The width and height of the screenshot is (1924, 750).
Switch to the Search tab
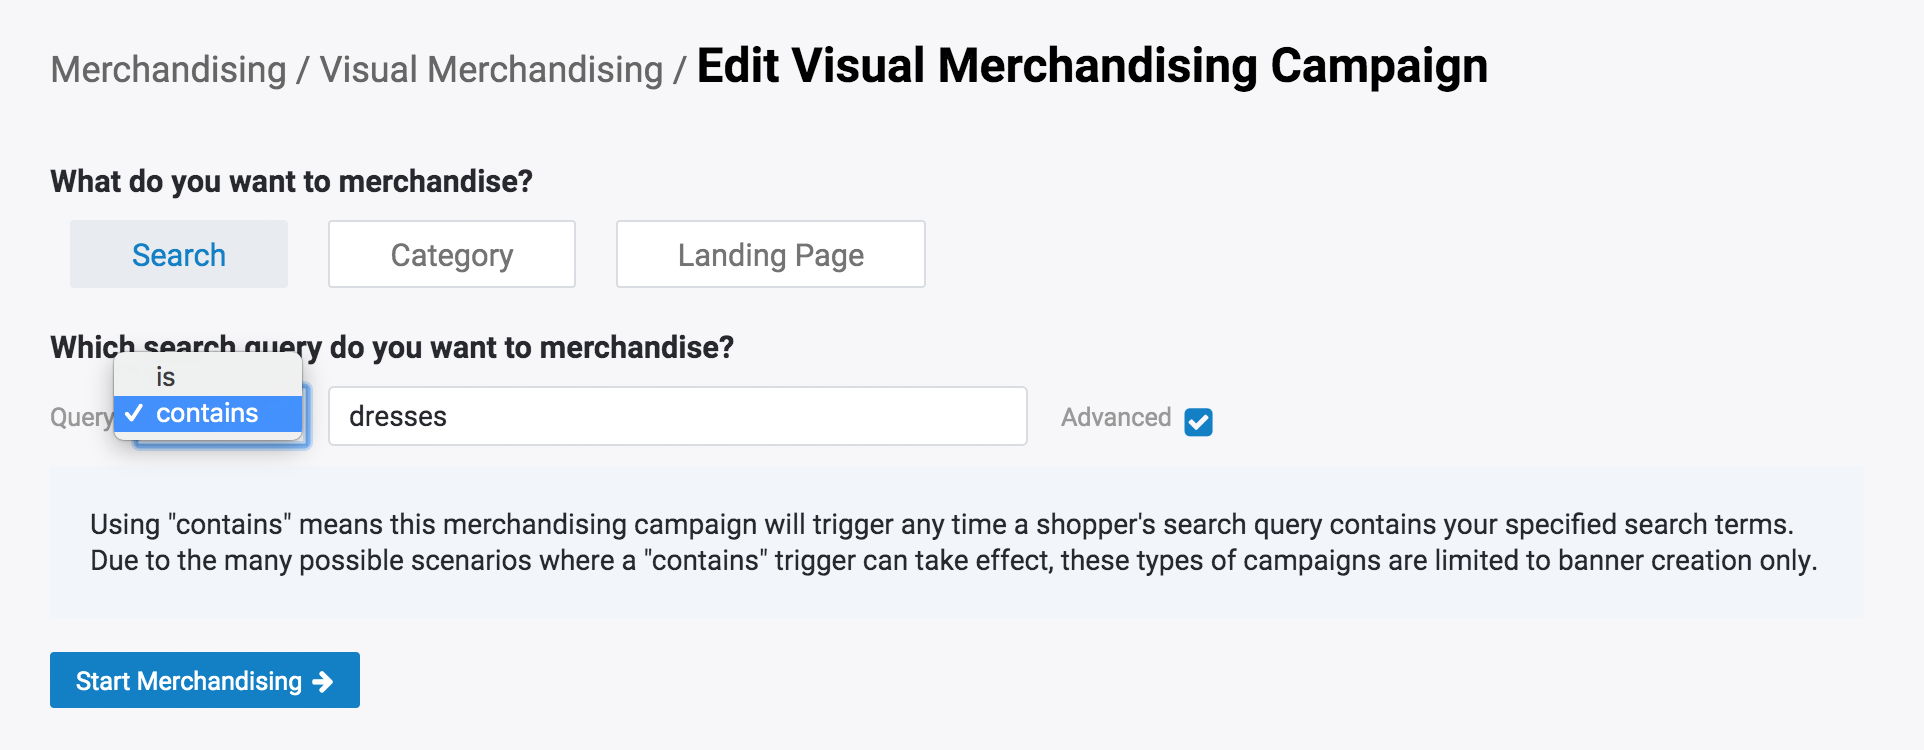pyautogui.click(x=179, y=255)
